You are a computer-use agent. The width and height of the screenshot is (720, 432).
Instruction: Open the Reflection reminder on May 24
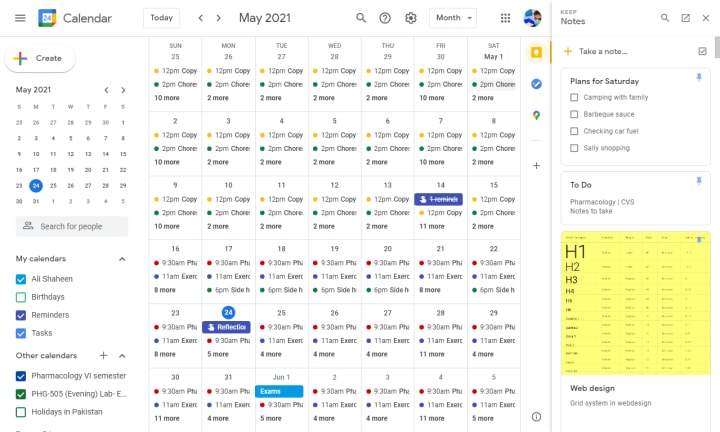[226, 327]
